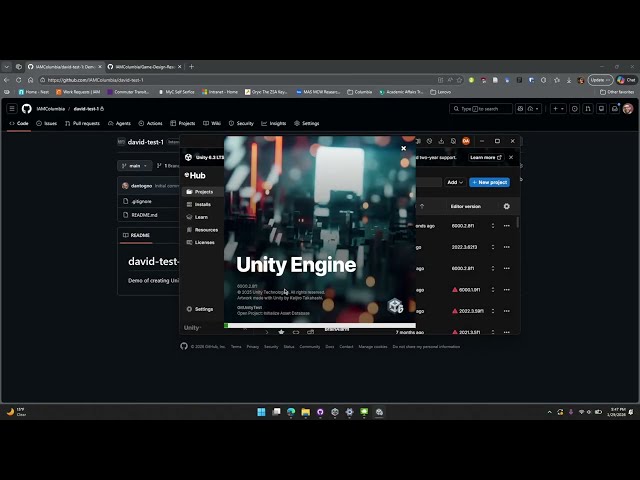Image resolution: width=640 pixels, height=480 pixels.
Task: Open GitHub Wiki tab
Action: 212,123
